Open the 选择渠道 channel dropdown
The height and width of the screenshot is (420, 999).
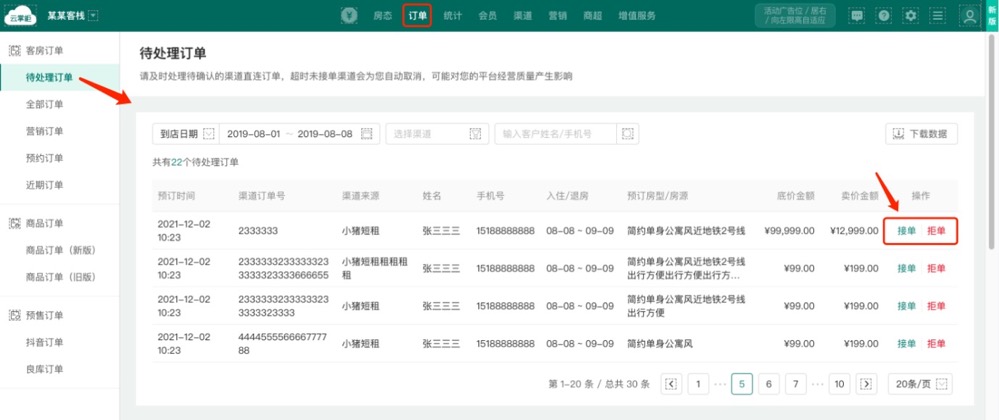(437, 134)
